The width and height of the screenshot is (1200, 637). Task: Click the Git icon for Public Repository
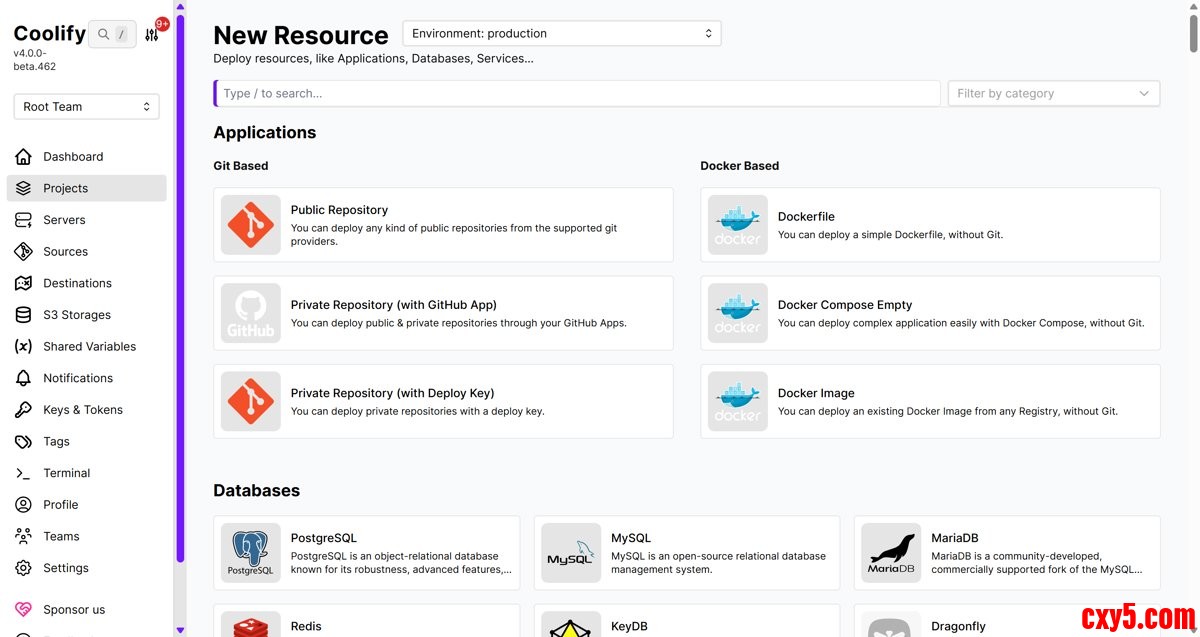(x=250, y=225)
